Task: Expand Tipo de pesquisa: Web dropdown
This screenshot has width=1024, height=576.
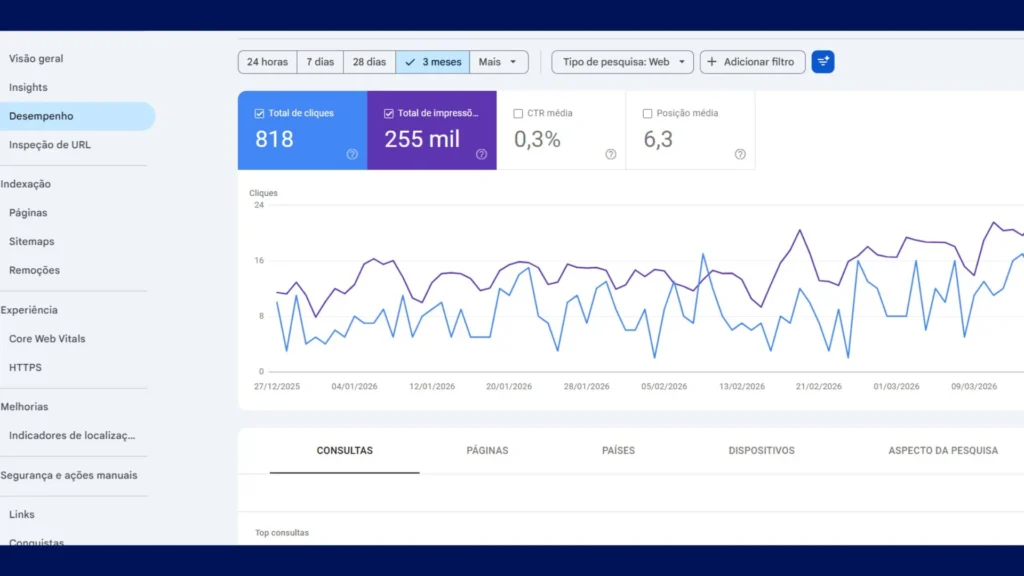Action: (622, 62)
